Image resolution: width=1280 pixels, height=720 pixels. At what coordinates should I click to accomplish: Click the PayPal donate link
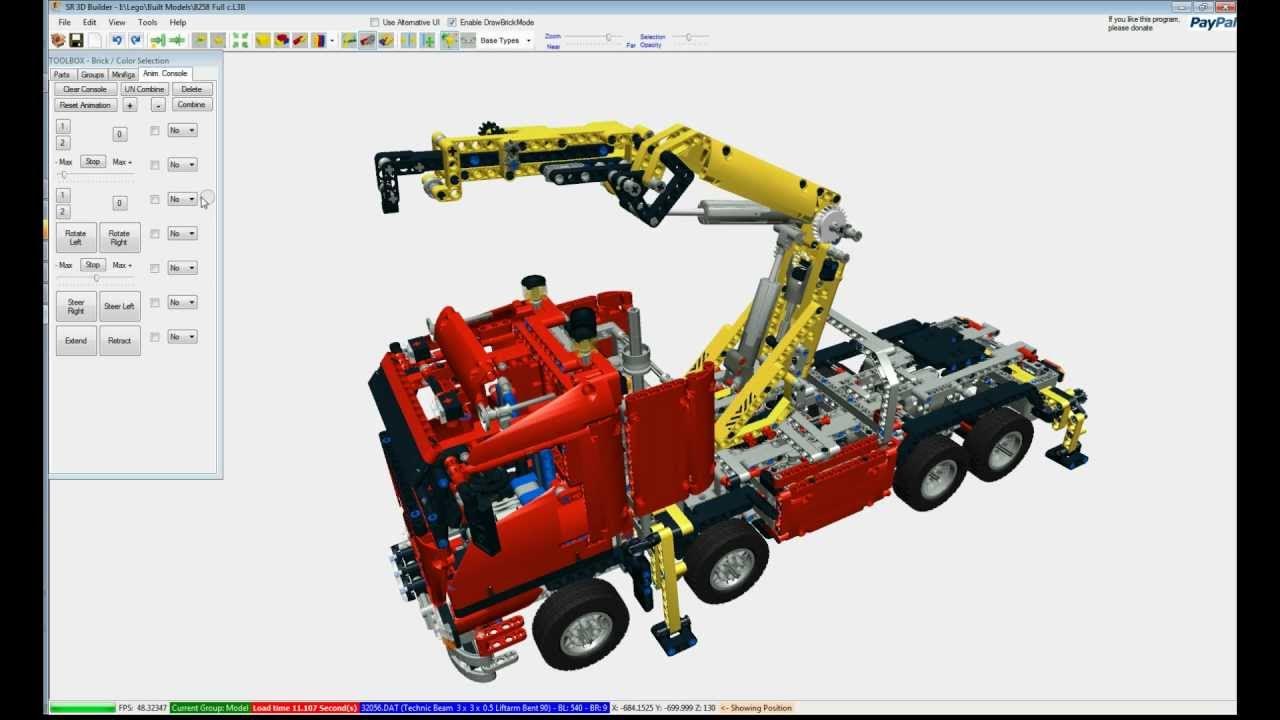coord(1212,23)
